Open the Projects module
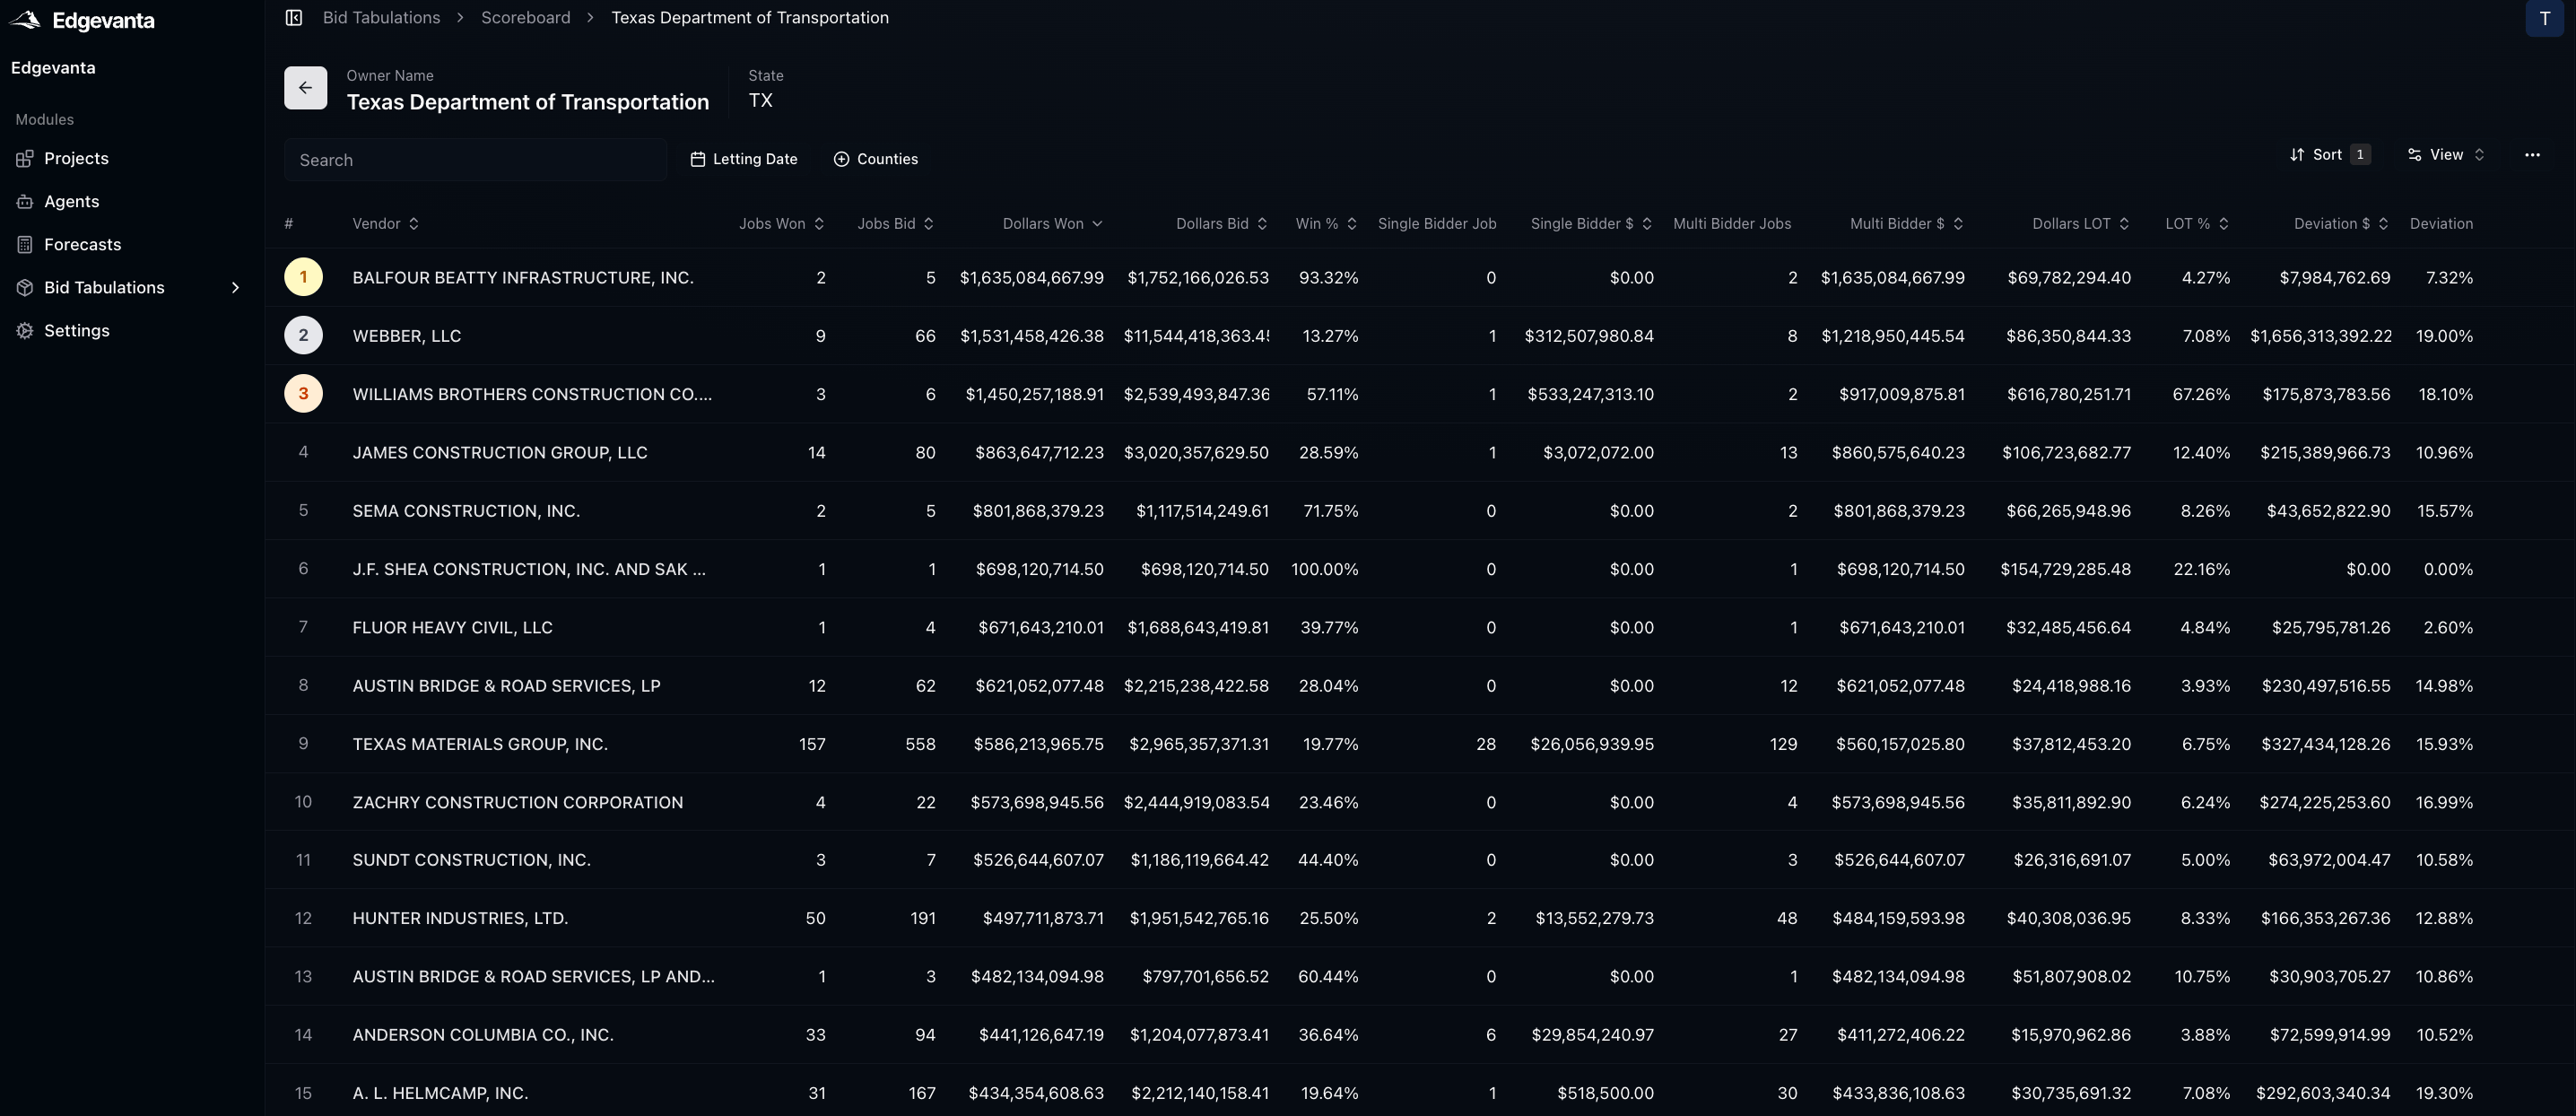 [76, 158]
